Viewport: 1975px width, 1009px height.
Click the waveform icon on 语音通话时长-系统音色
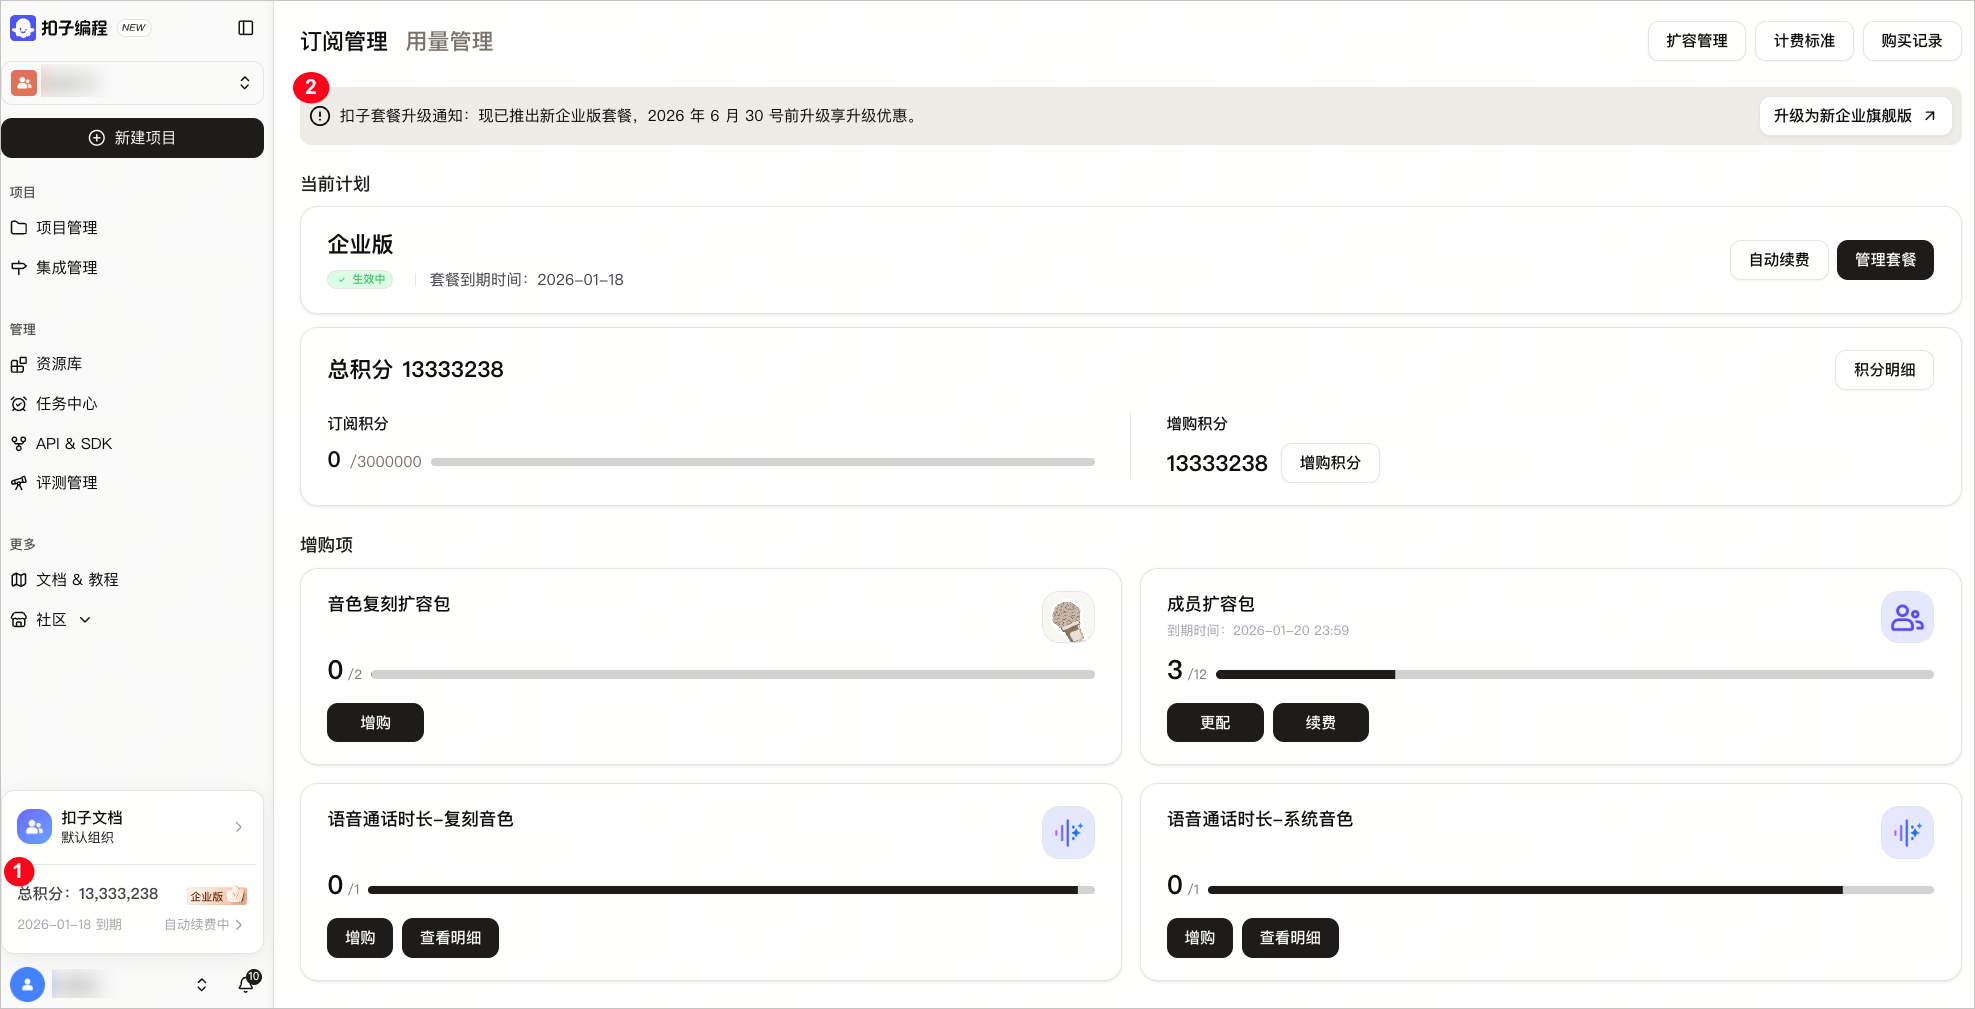pyautogui.click(x=1907, y=832)
